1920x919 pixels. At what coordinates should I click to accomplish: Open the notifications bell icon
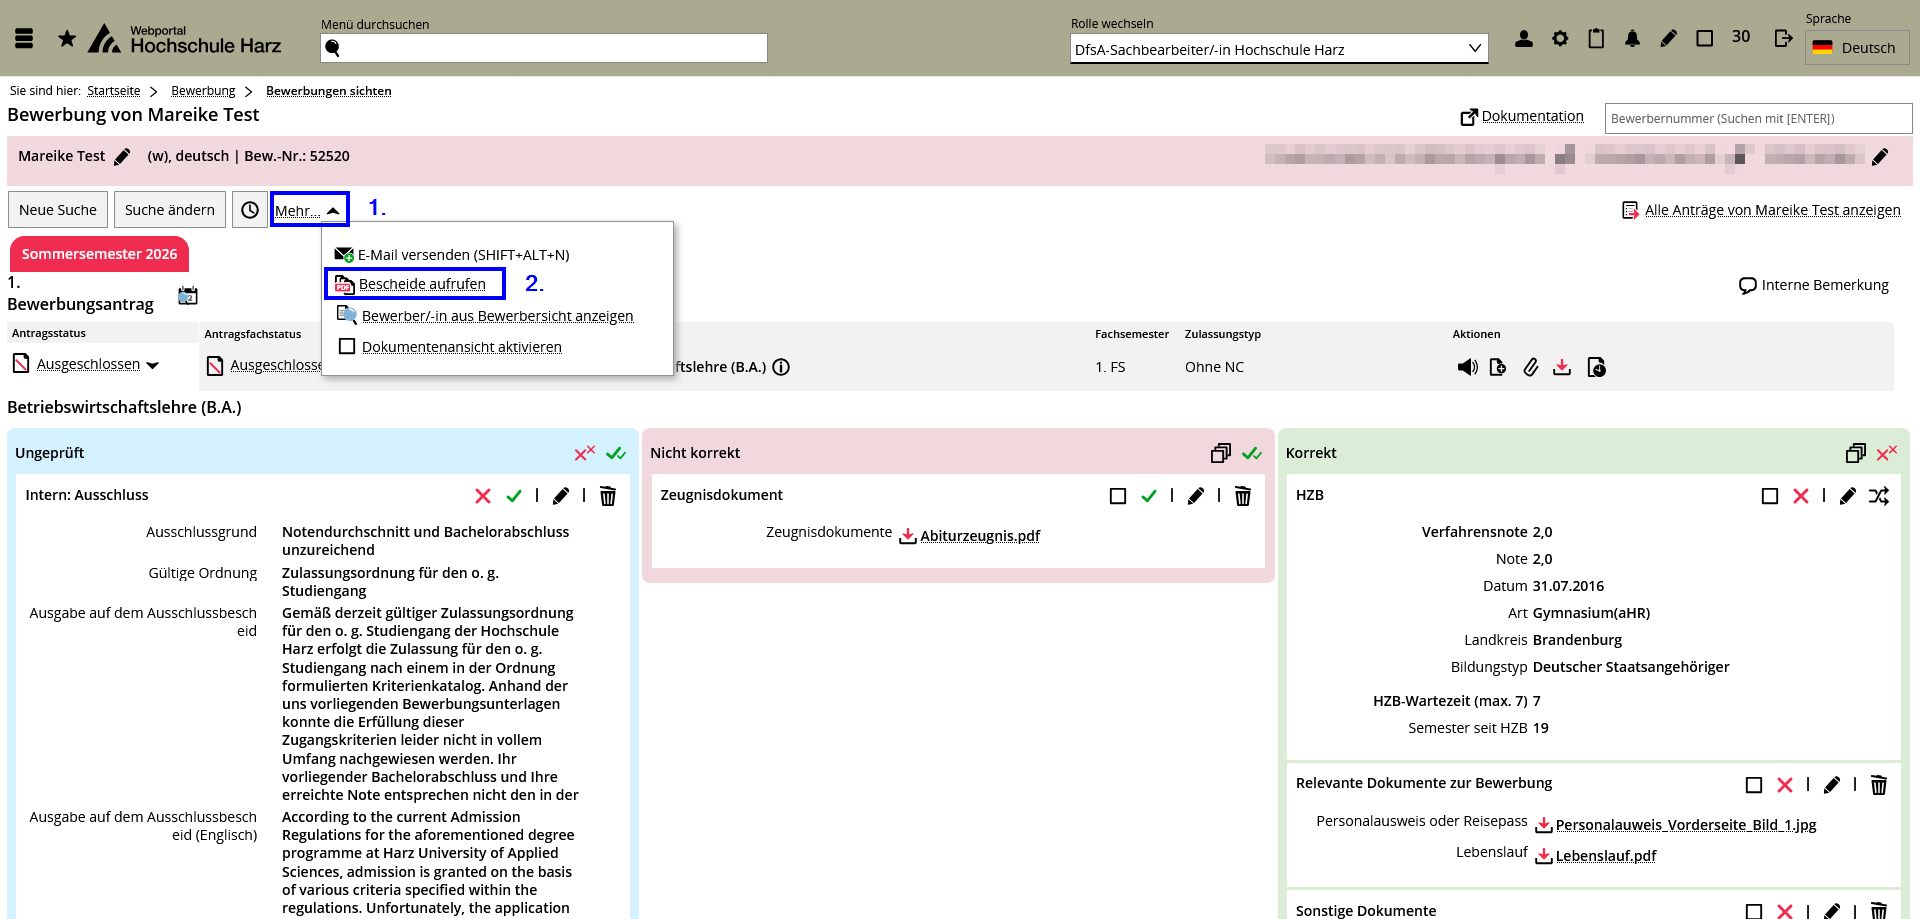pyautogui.click(x=1632, y=39)
